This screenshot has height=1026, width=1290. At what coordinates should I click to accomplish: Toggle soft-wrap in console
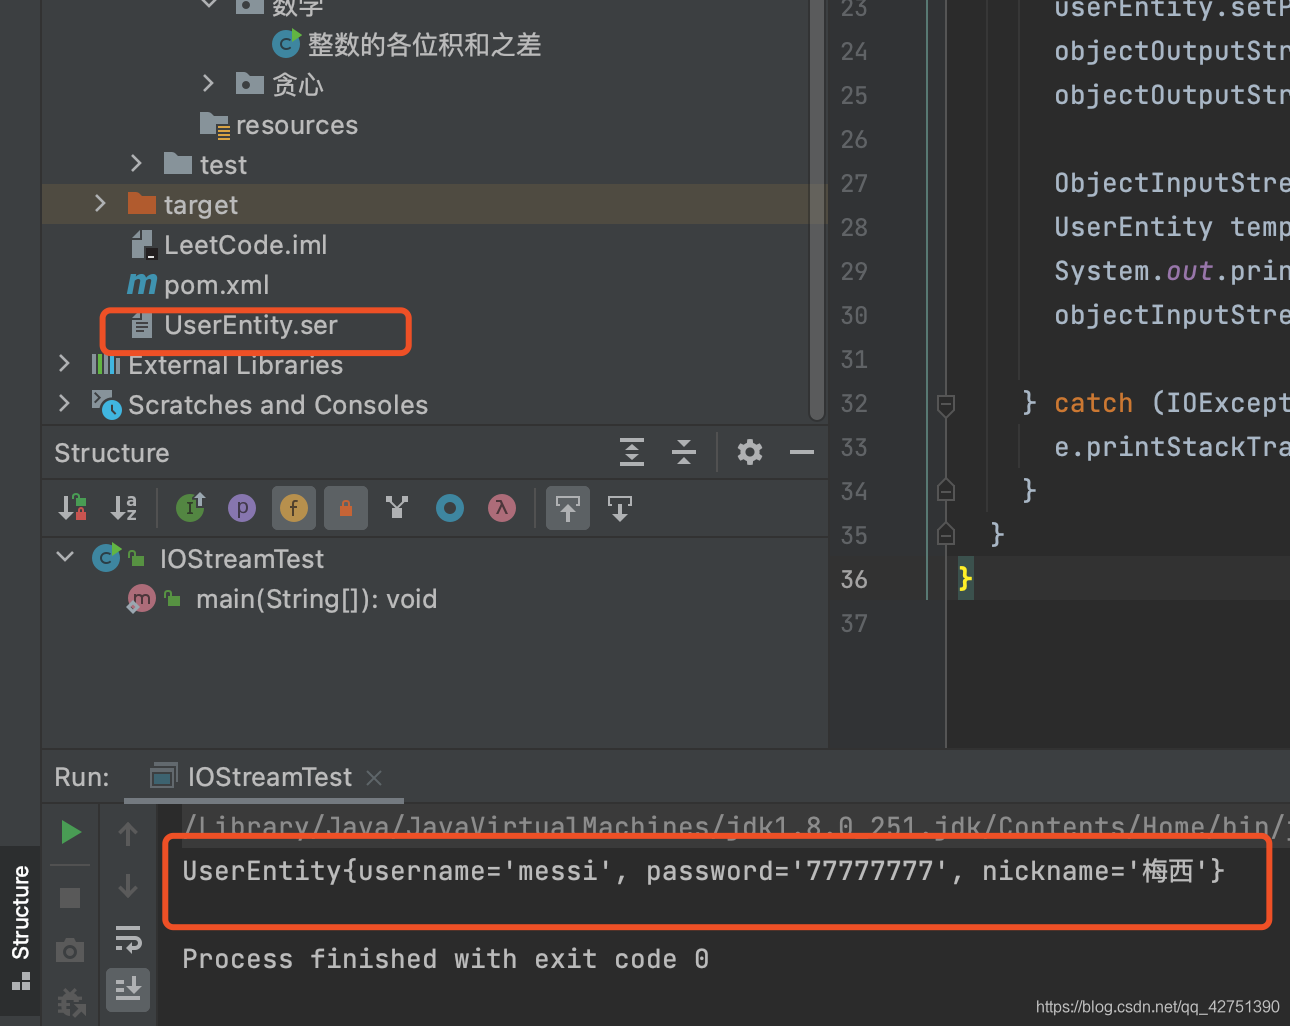pos(128,938)
